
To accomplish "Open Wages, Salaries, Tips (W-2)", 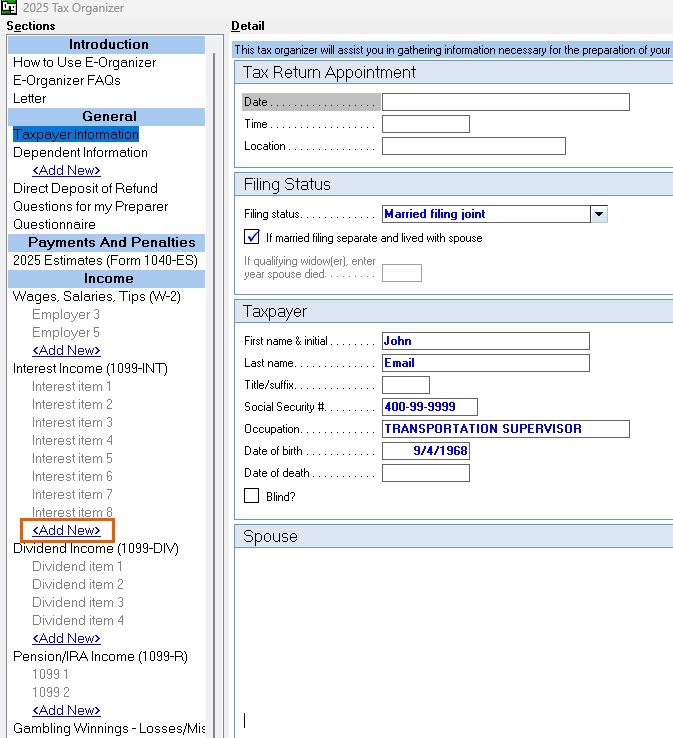I will [96, 296].
